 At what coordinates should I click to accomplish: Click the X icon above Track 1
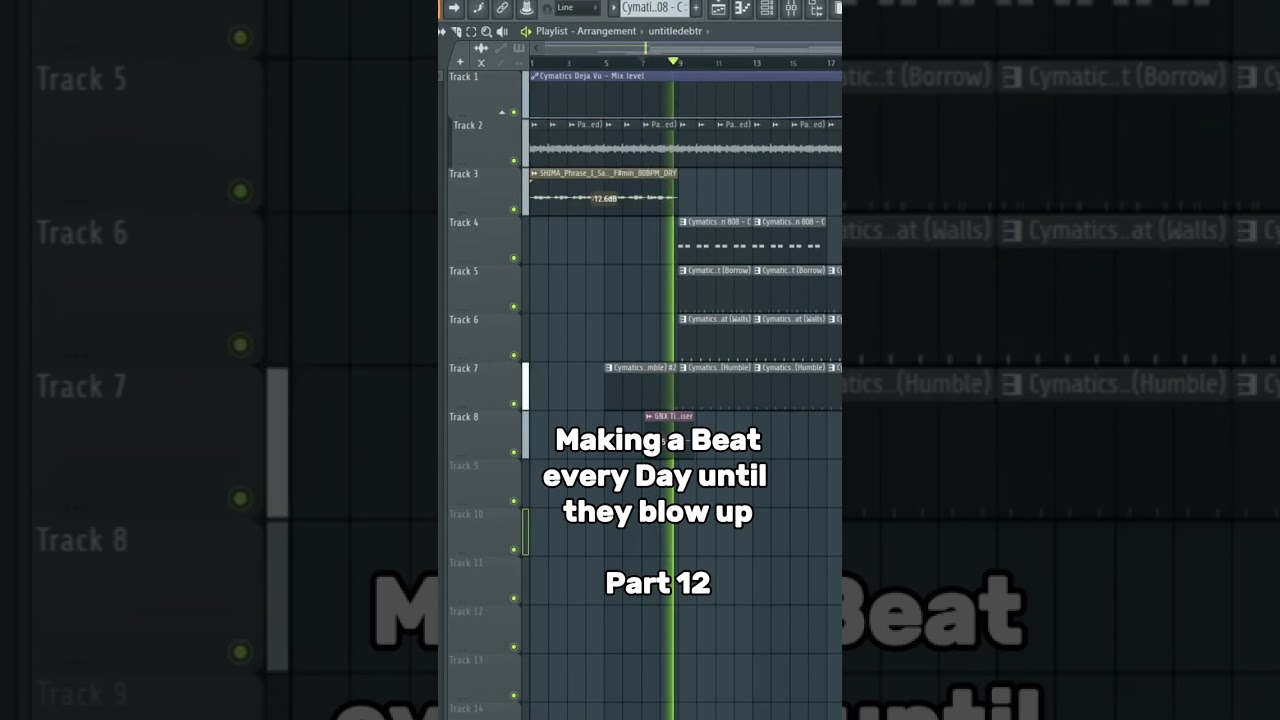click(481, 62)
